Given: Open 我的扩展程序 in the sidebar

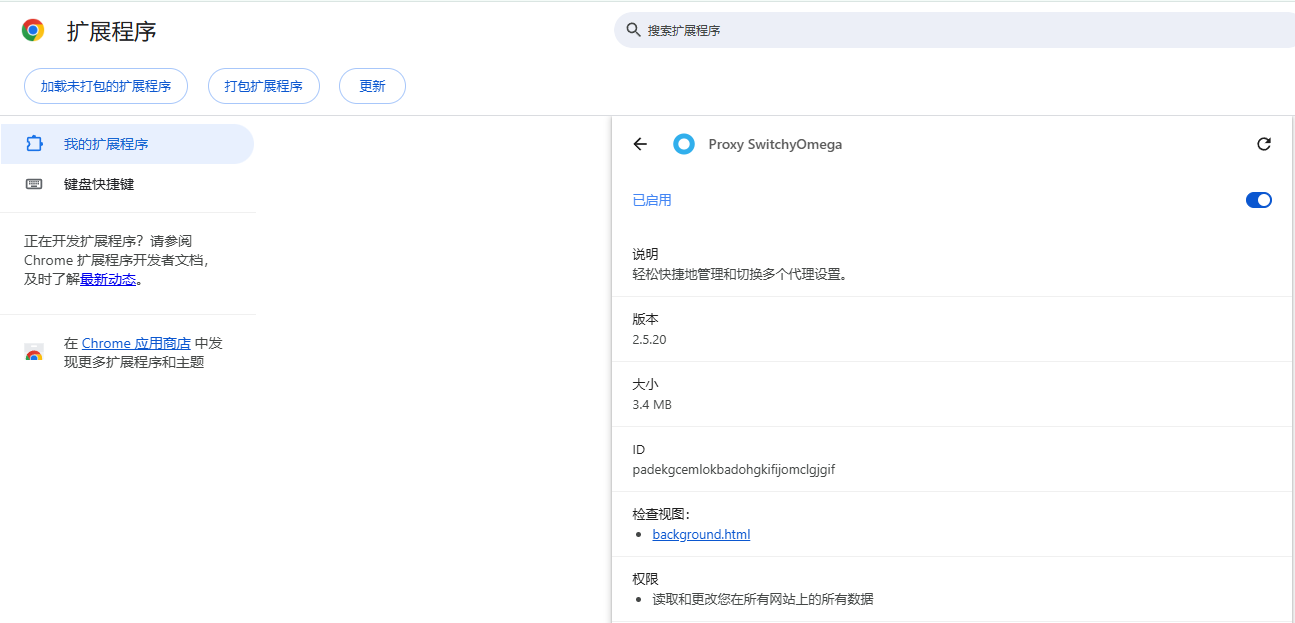Looking at the screenshot, I should pos(127,144).
